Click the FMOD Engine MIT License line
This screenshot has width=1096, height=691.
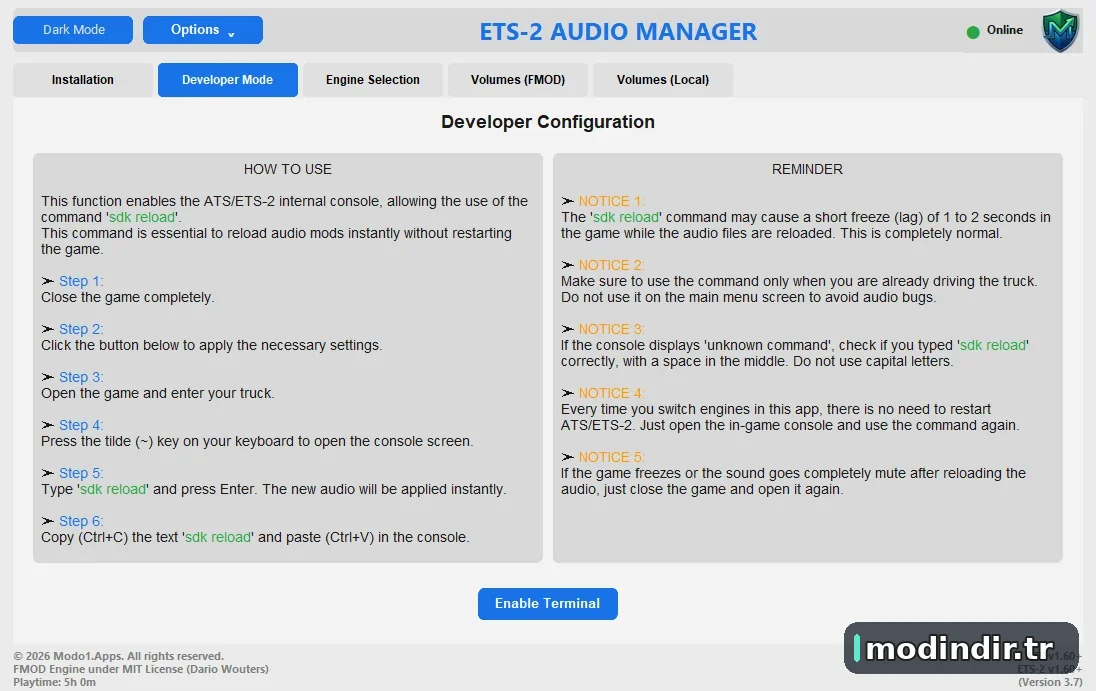140,669
